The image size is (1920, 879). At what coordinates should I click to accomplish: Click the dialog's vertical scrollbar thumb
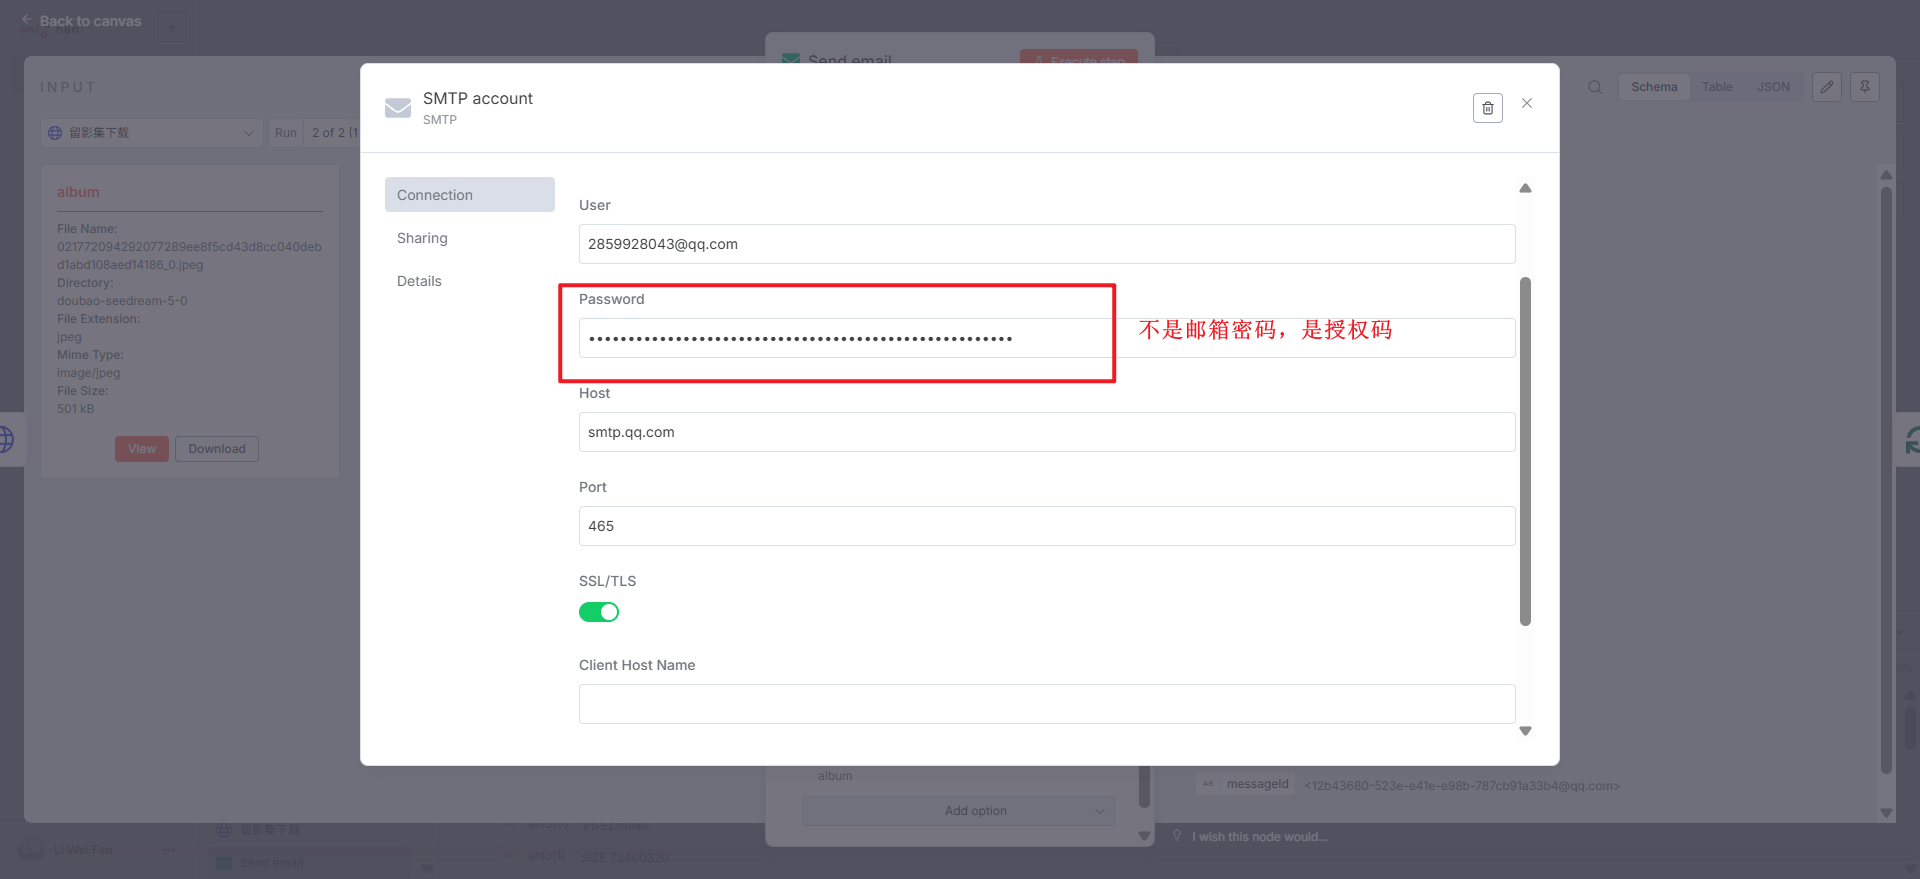pyautogui.click(x=1525, y=451)
